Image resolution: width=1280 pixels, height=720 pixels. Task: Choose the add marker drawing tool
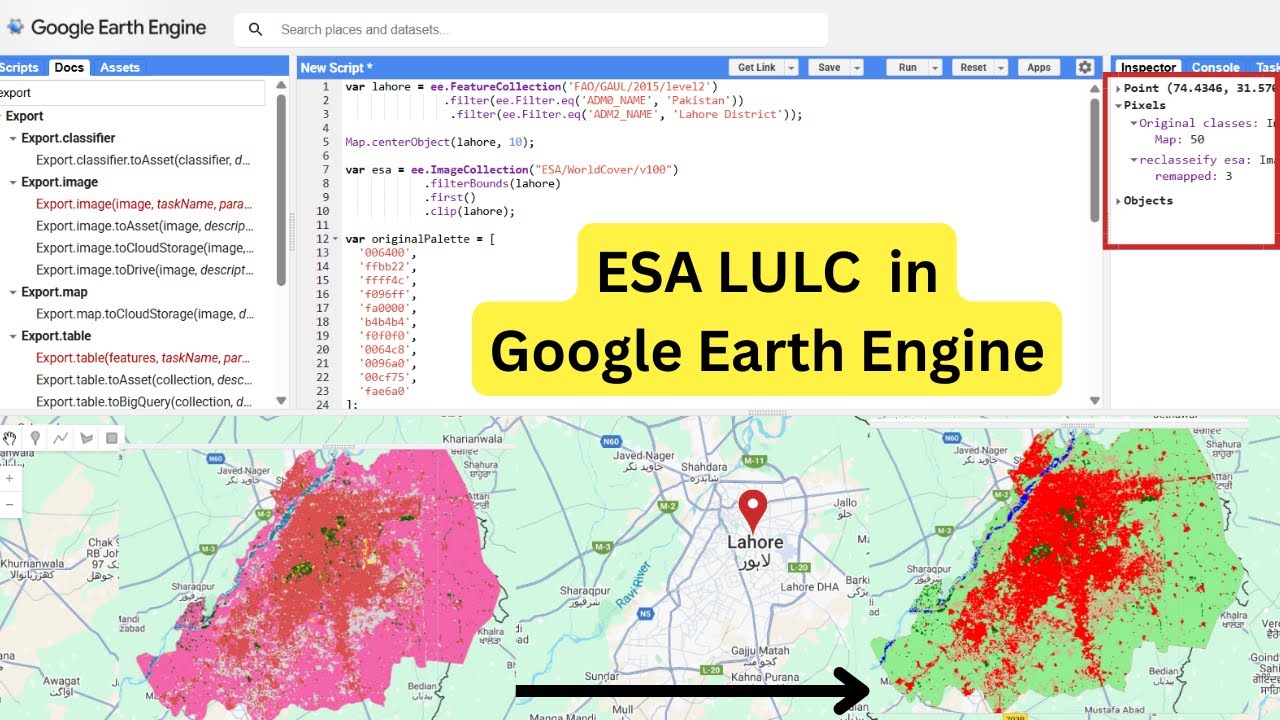coord(35,438)
